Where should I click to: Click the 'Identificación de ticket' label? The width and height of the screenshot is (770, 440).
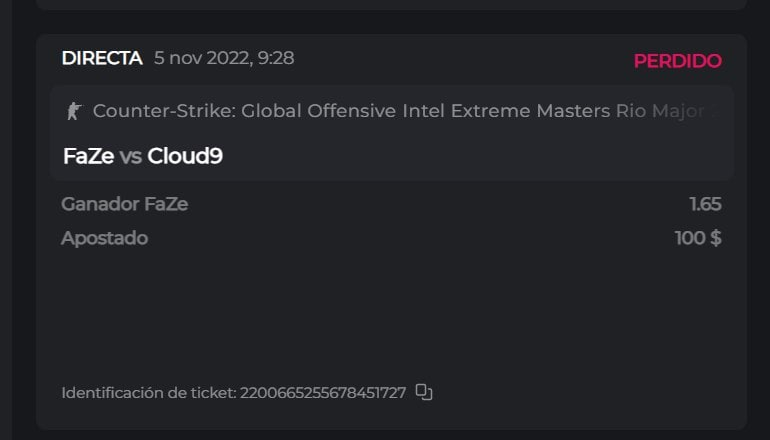(x=148, y=393)
